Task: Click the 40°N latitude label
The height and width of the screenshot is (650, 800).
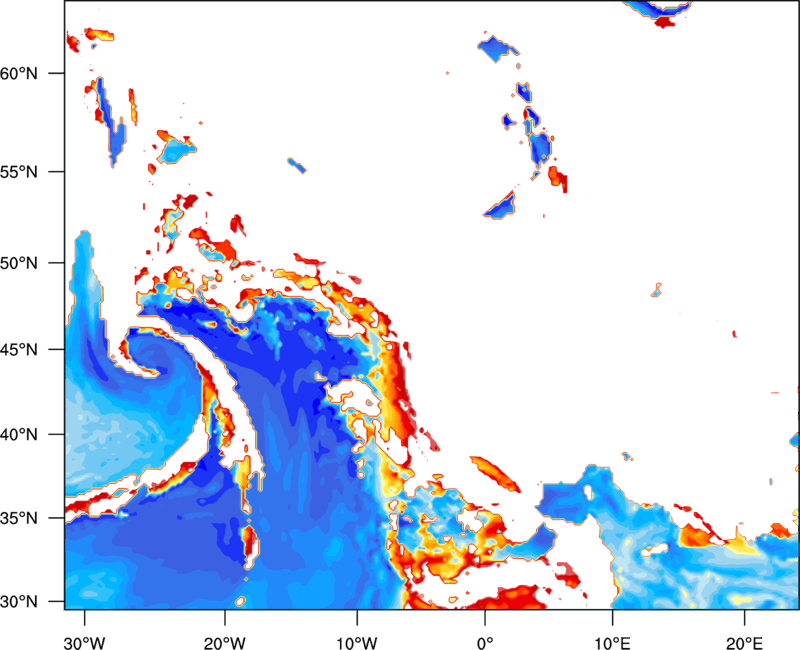Action: point(19,435)
